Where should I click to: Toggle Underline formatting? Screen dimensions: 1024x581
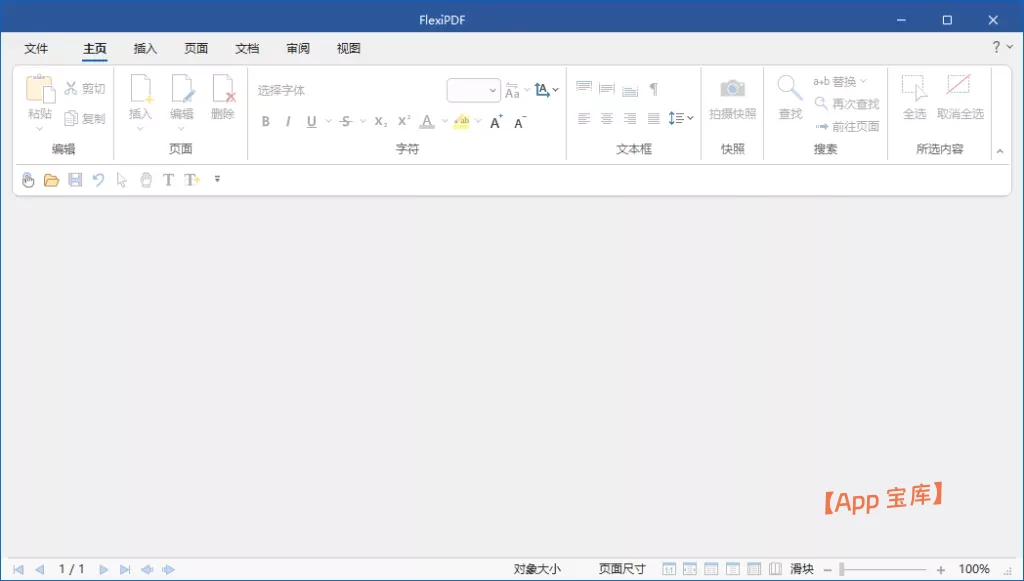tap(312, 121)
